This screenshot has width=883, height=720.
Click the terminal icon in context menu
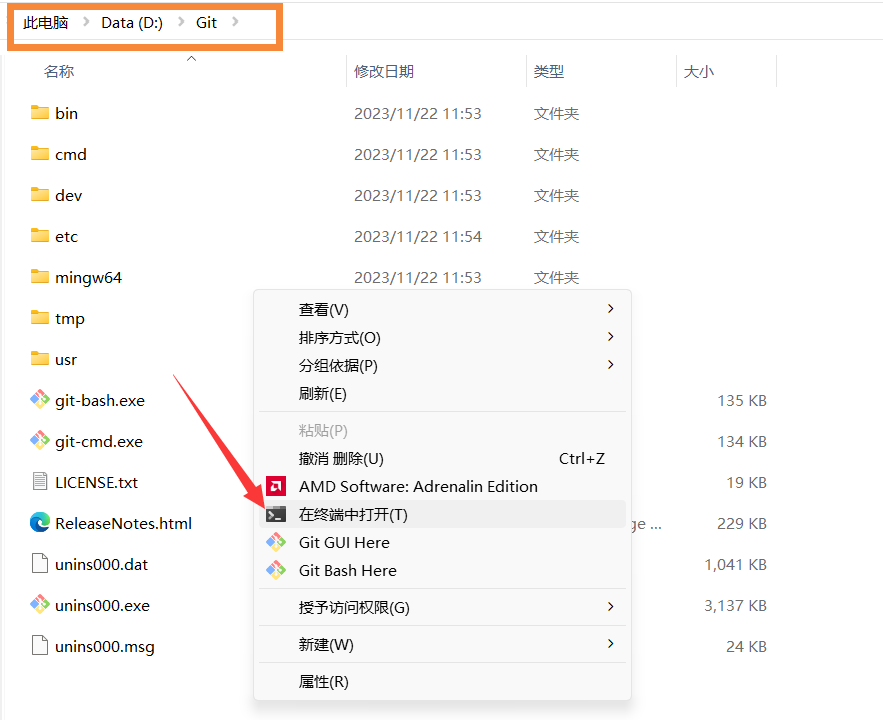[x=276, y=515]
